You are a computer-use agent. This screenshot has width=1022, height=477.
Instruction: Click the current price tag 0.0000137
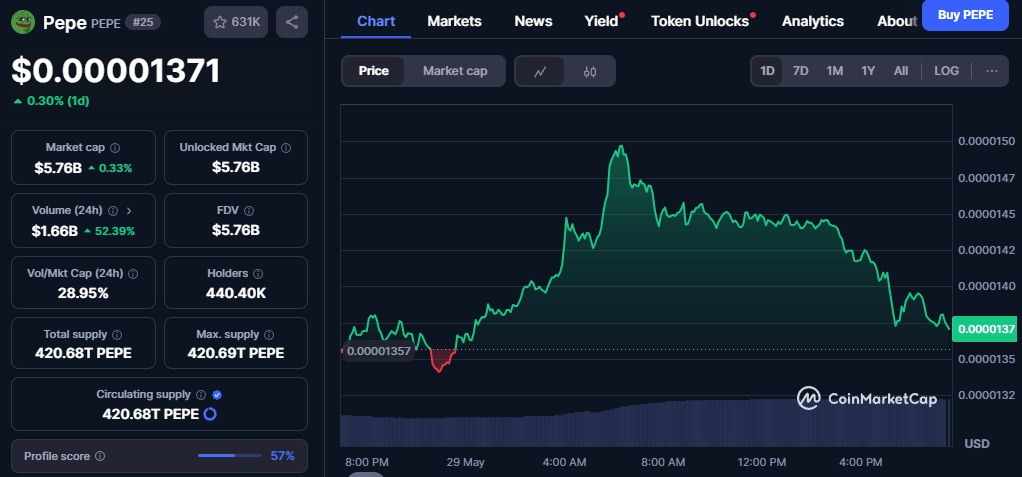986,329
